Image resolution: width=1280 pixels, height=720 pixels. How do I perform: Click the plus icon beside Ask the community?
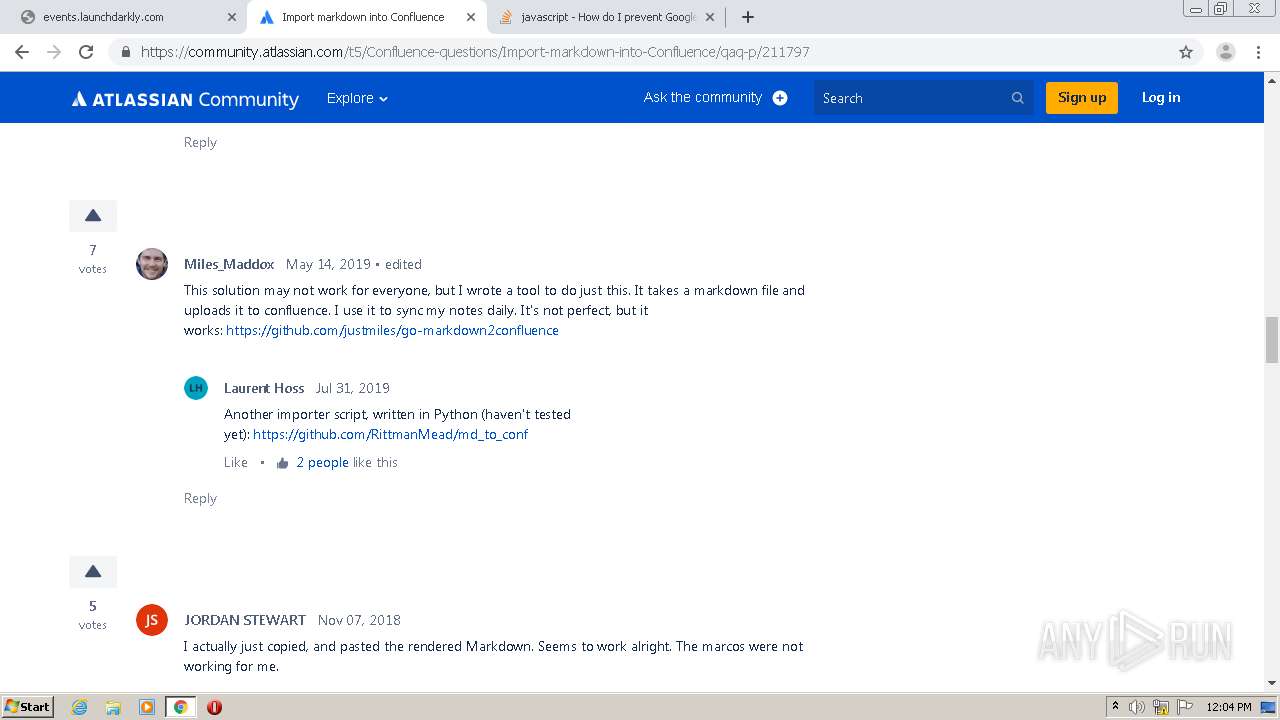pos(780,98)
